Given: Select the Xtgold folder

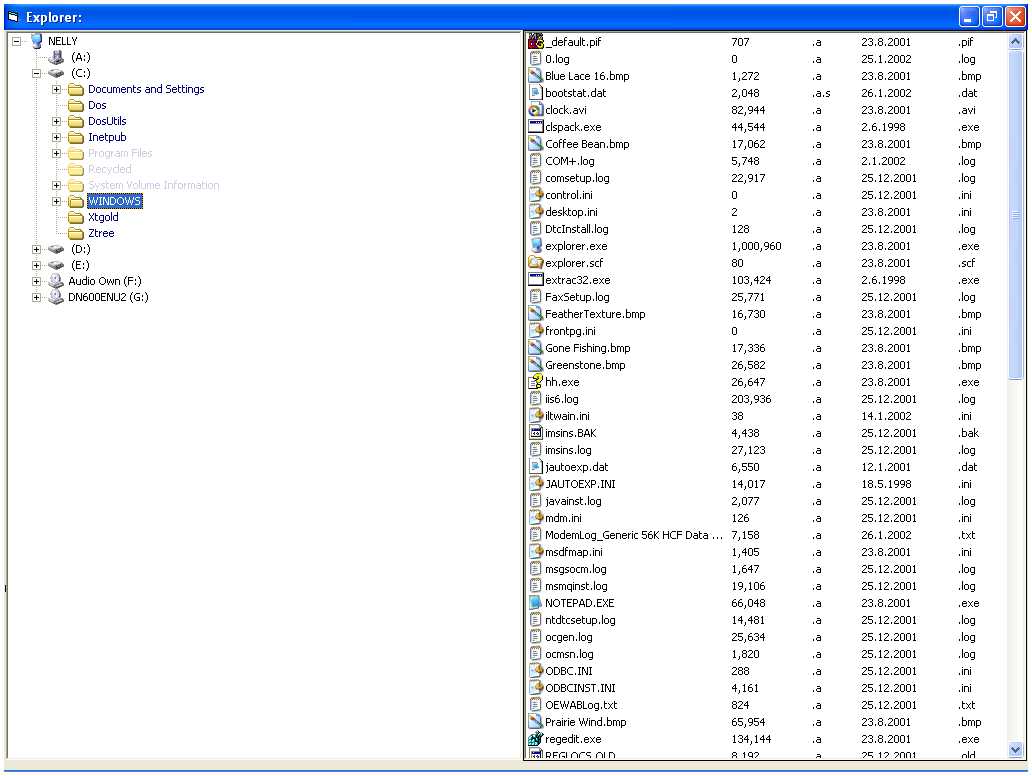Looking at the screenshot, I should pyautogui.click(x=103, y=217).
